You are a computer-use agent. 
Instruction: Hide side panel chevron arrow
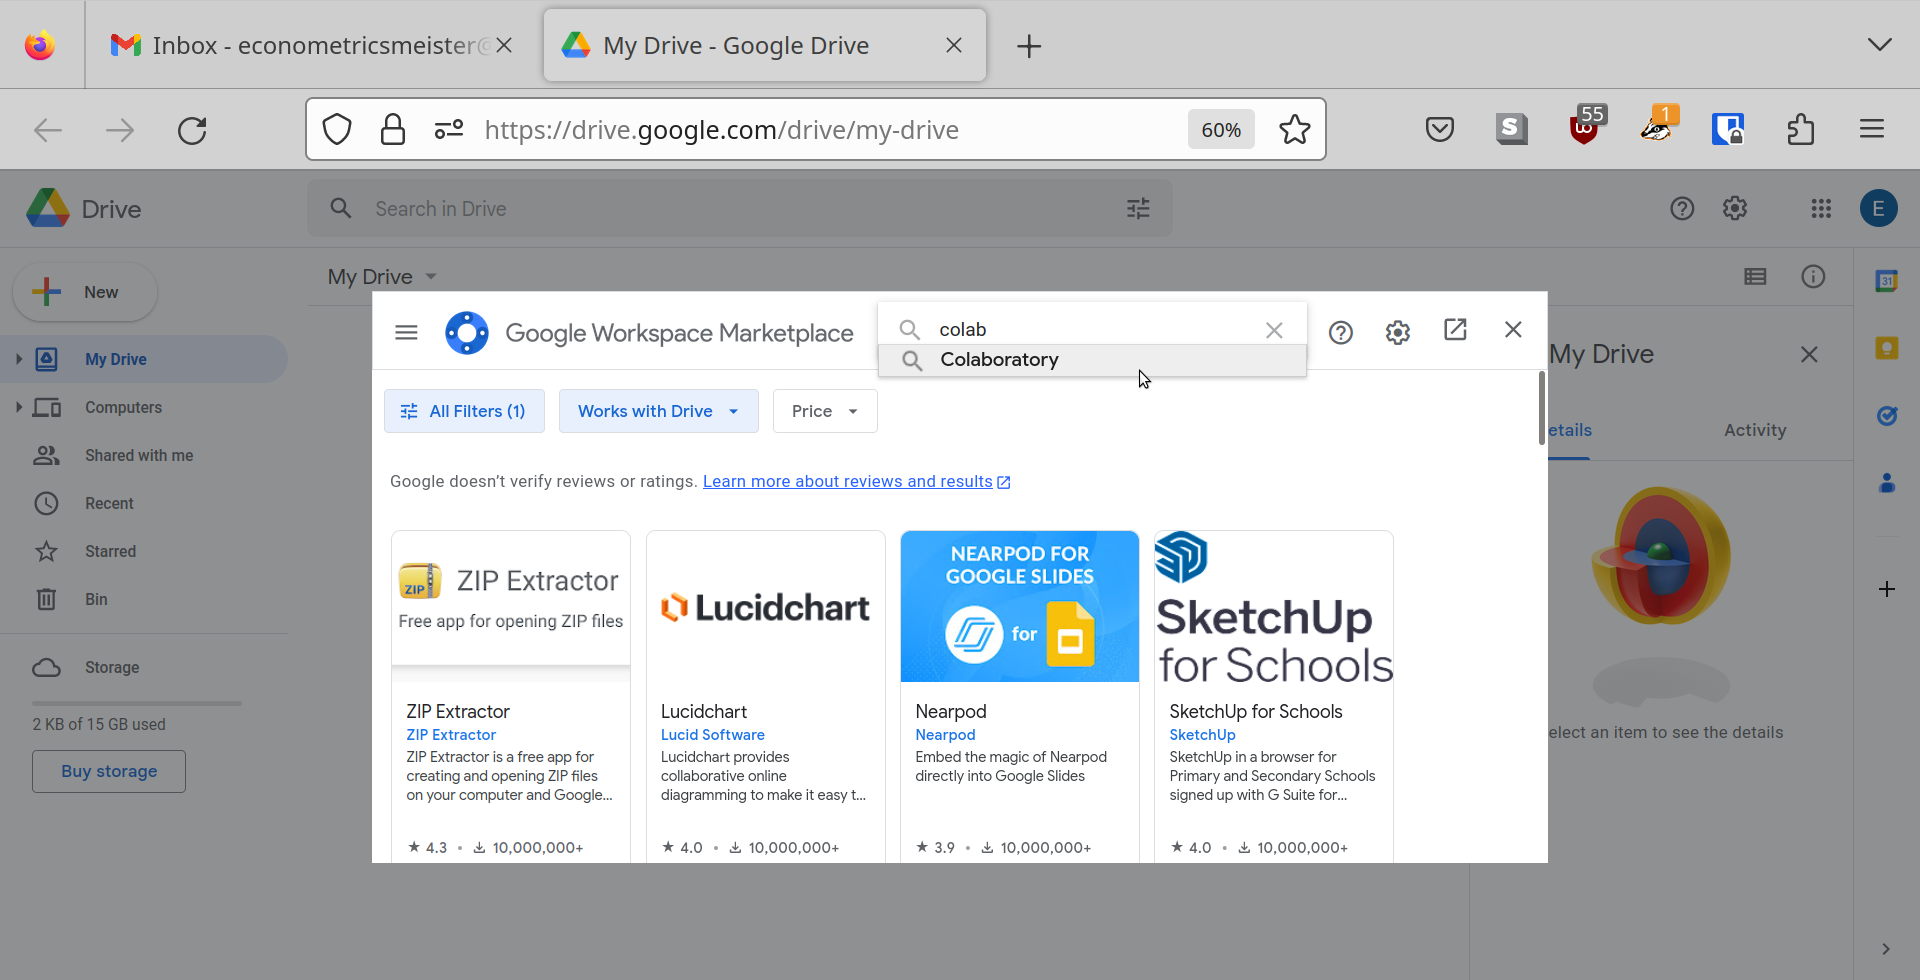1886,949
